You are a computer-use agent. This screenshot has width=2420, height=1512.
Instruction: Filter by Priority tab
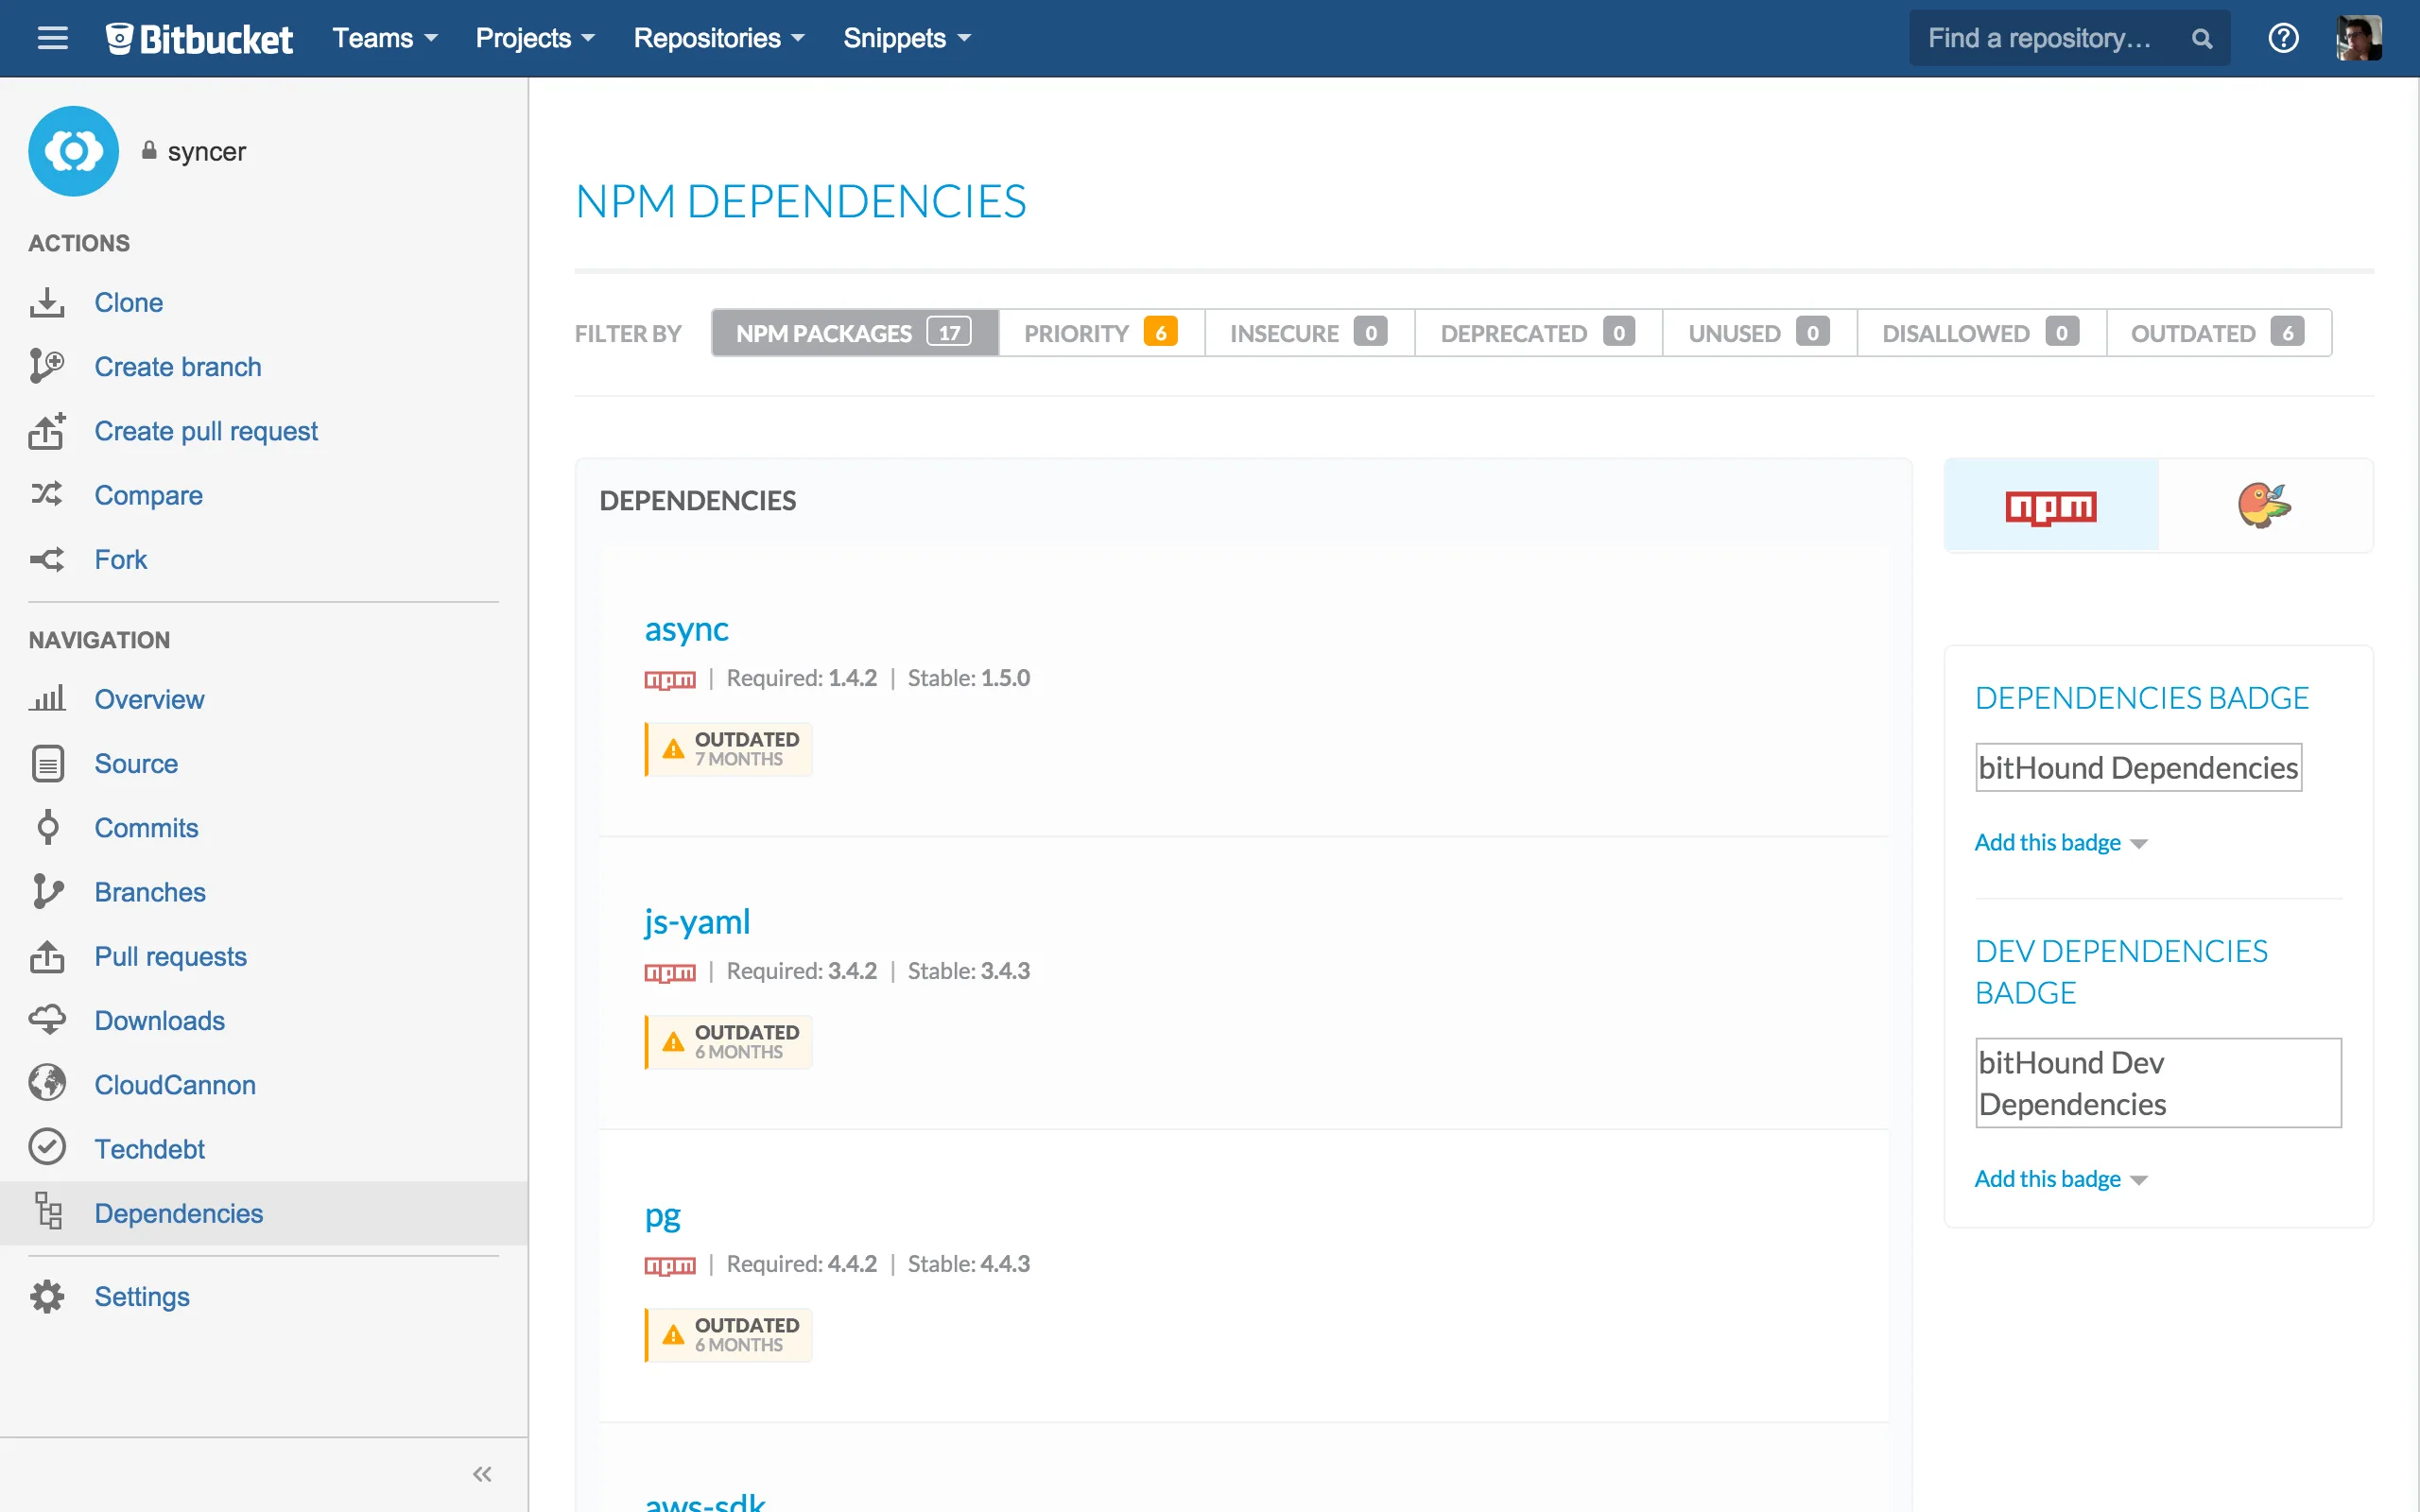click(x=1102, y=333)
